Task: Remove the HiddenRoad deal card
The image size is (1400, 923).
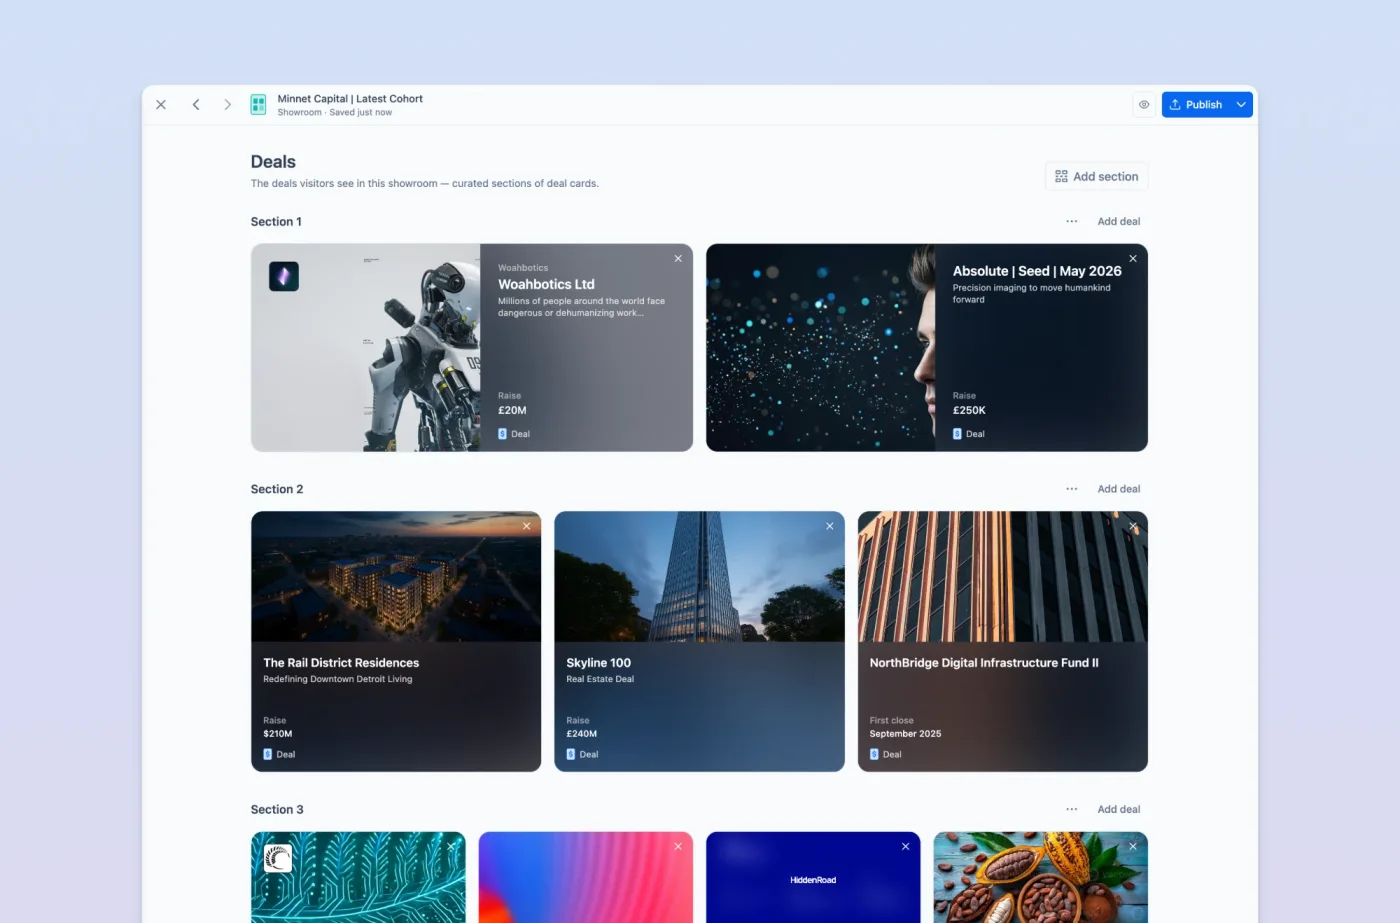Action: point(906,846)
